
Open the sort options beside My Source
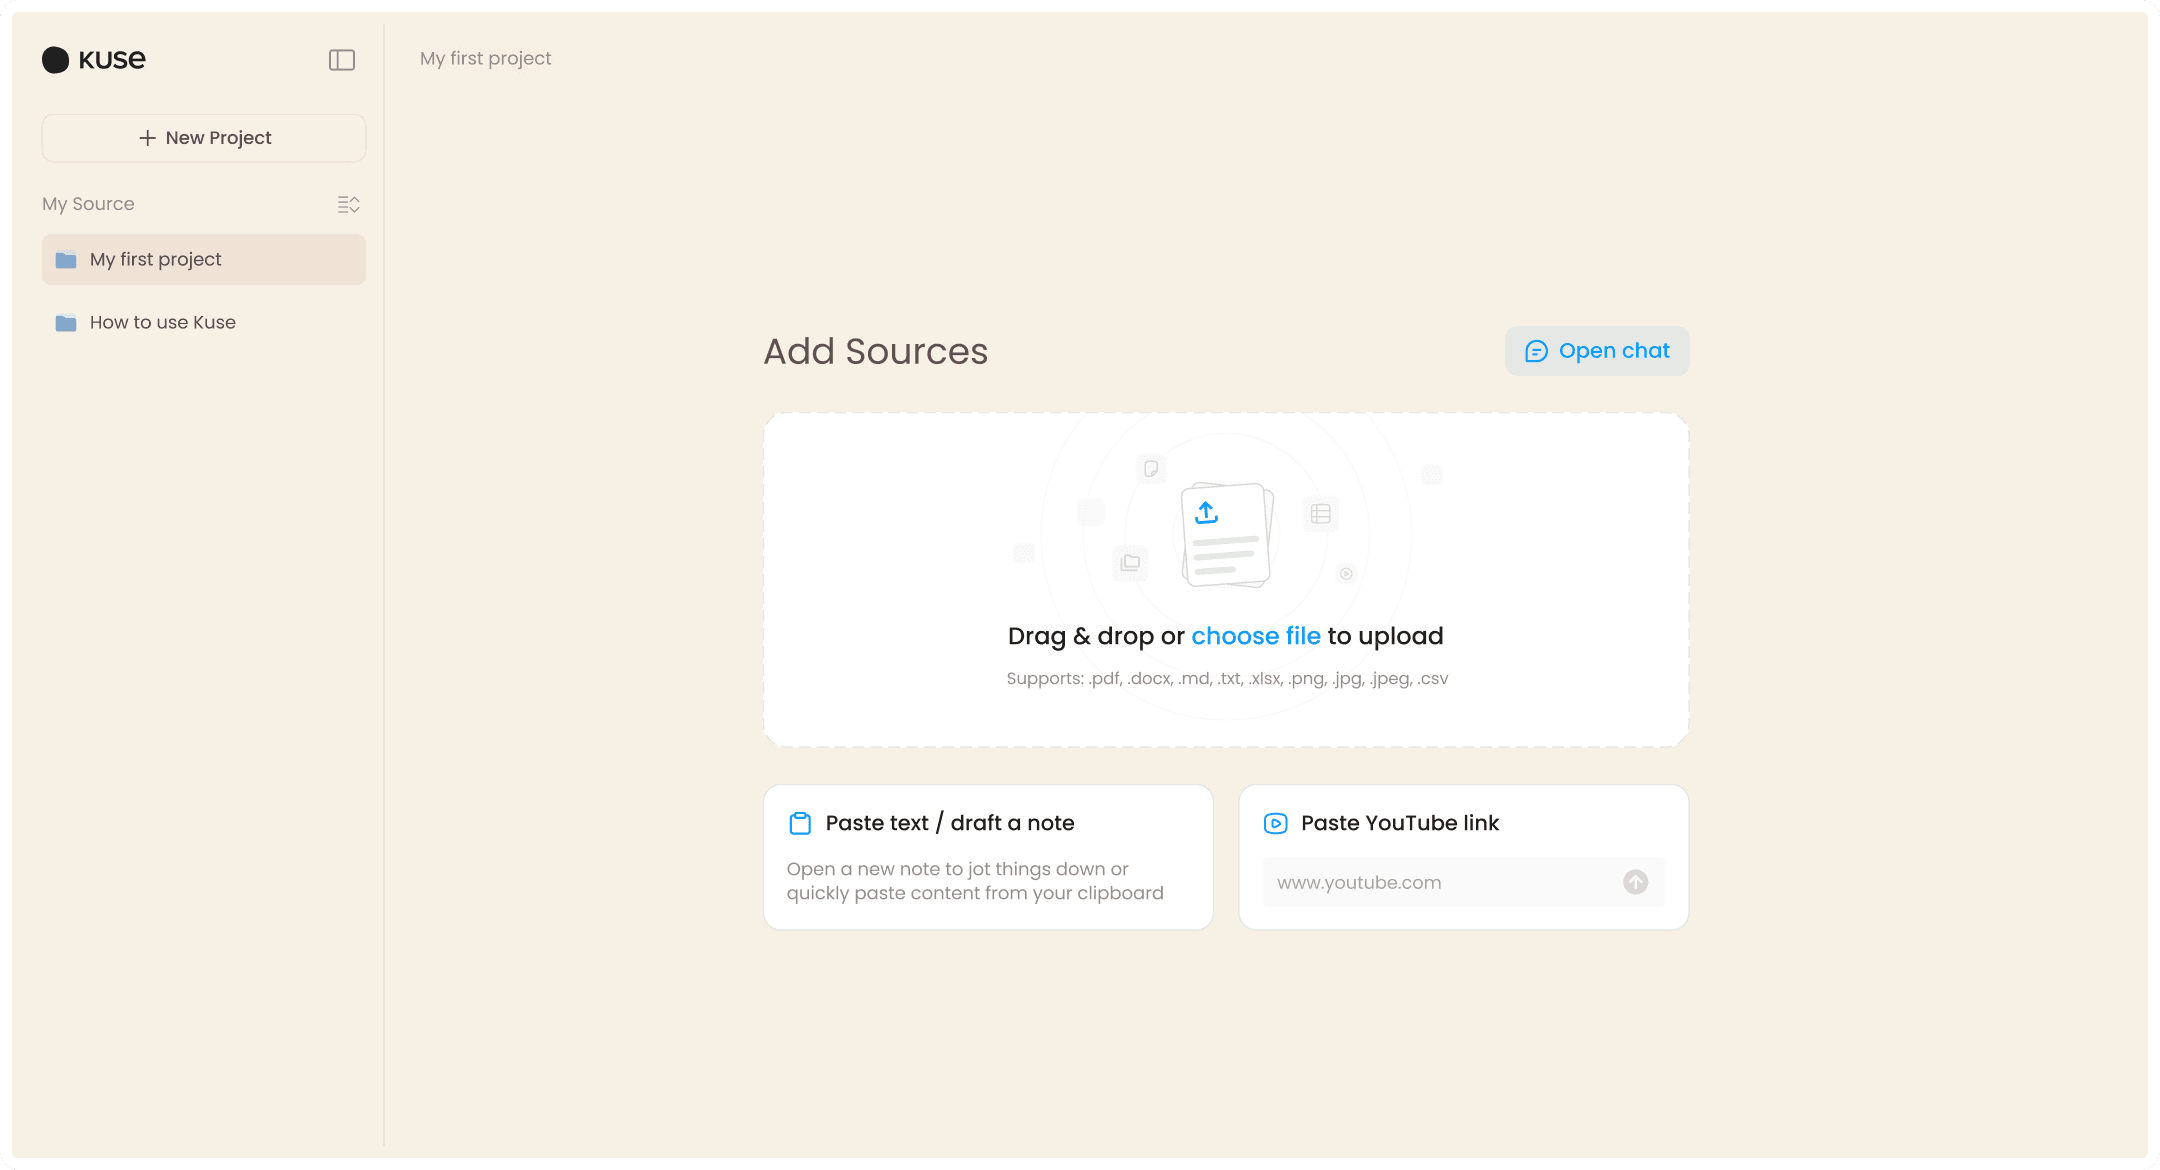[348, 204]
